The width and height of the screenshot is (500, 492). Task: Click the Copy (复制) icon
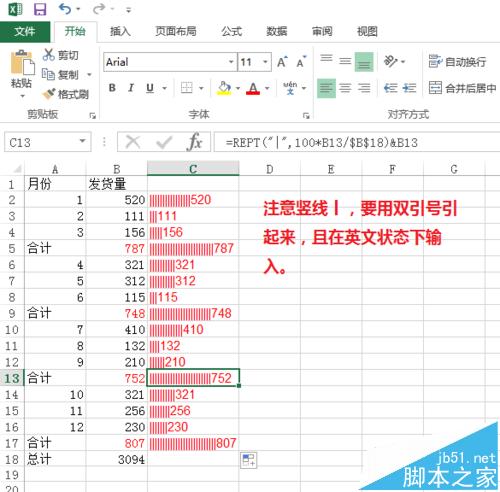click(x=48, y=74)
